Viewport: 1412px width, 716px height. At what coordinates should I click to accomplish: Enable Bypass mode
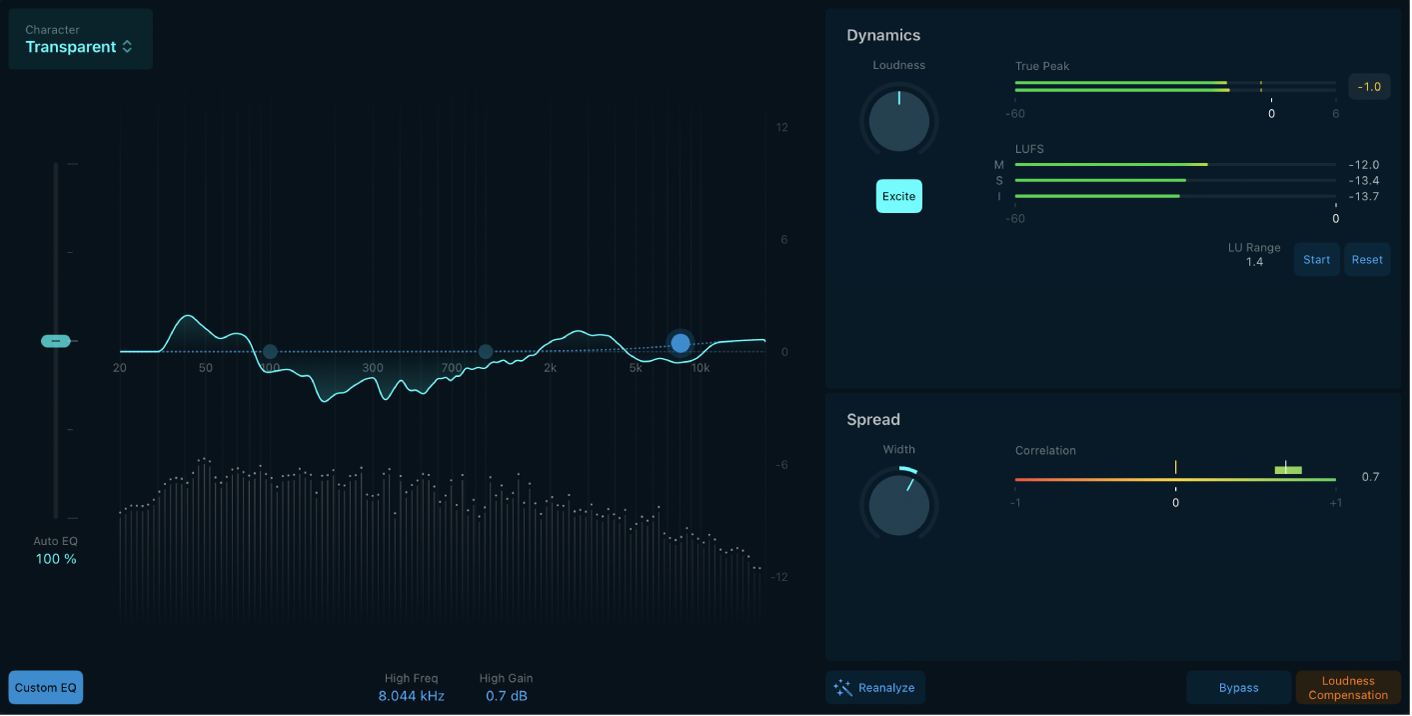1238,687
